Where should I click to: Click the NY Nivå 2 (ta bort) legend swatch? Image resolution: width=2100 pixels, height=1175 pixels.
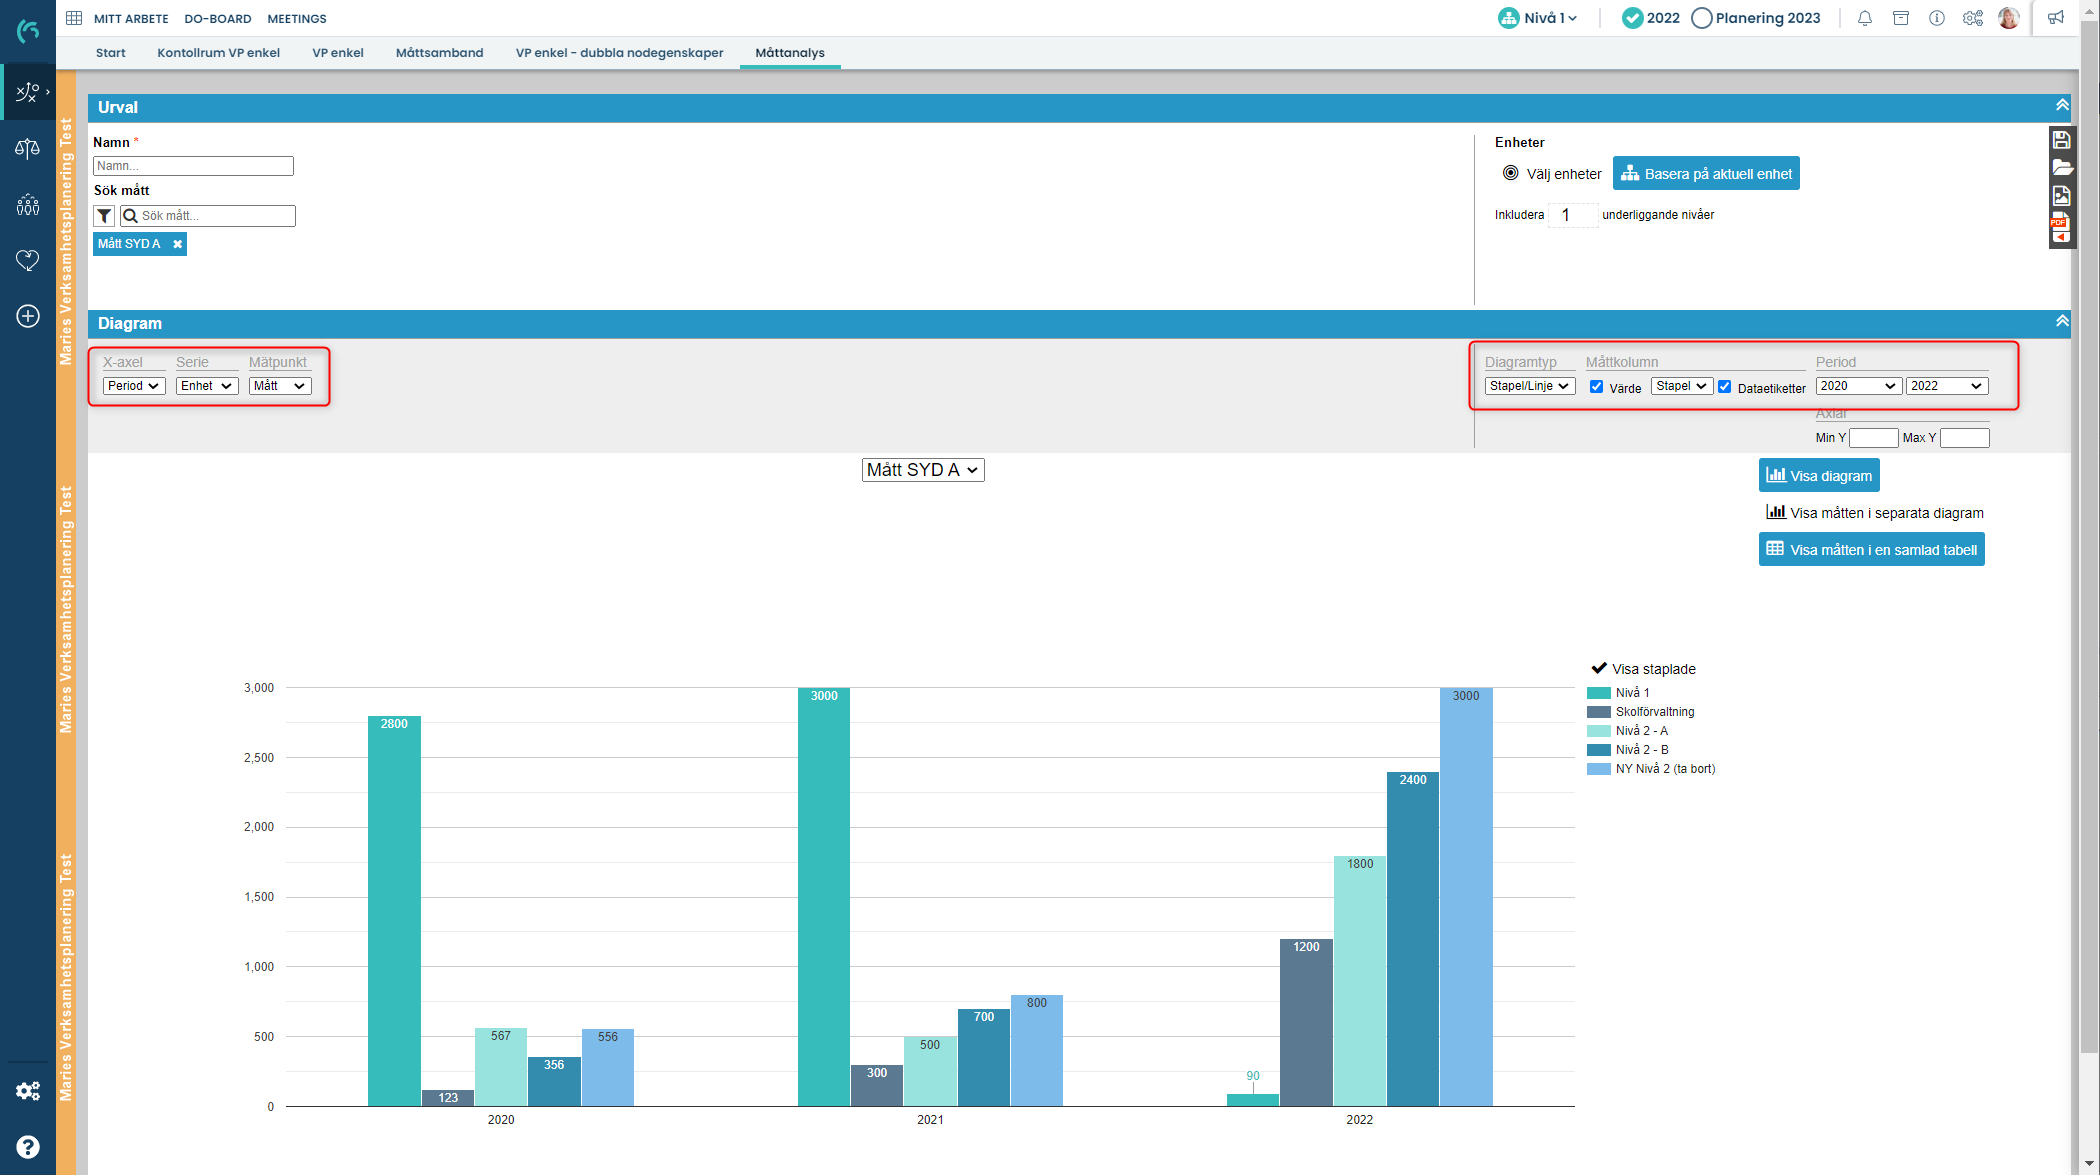[1599, 769]
